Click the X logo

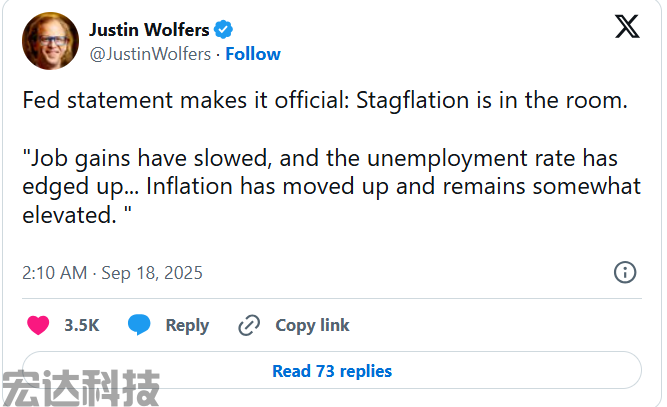pyautogui.click(x=626, y=27)
